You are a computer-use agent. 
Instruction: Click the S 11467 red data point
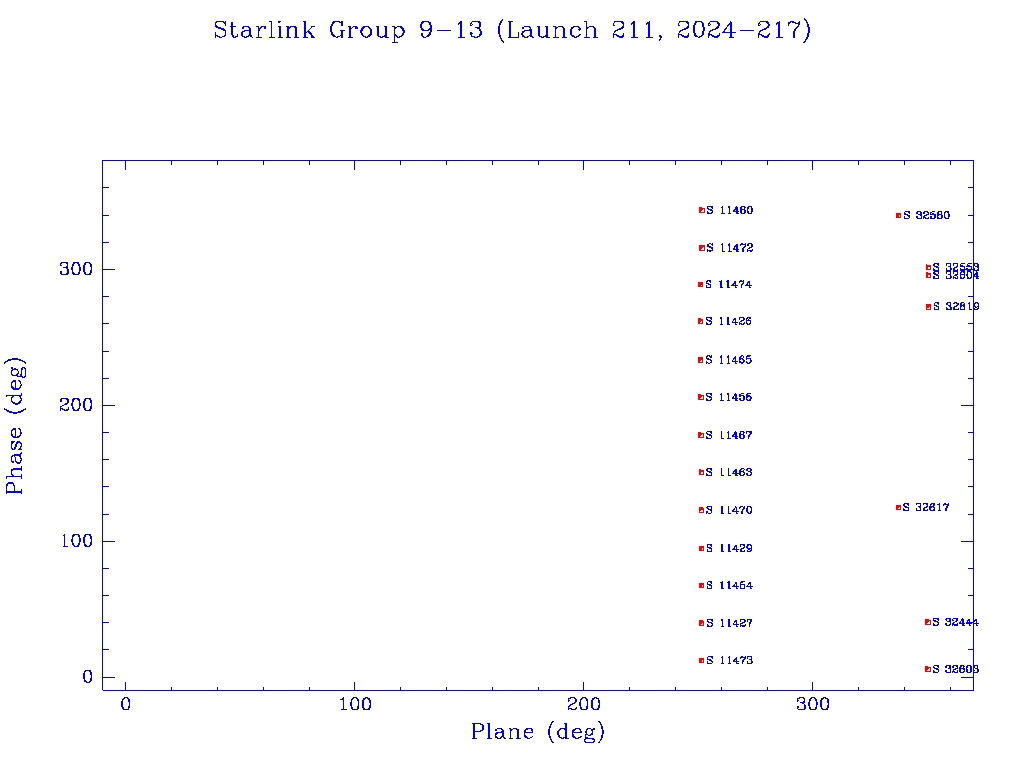700,435
